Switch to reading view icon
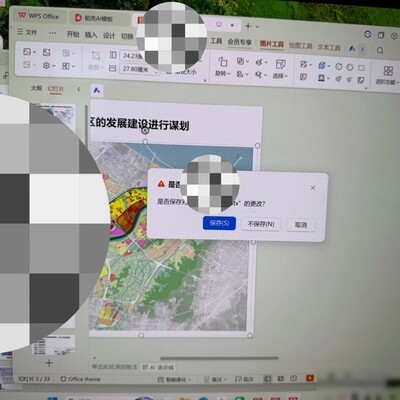The image size is (400, 400). 293,378
